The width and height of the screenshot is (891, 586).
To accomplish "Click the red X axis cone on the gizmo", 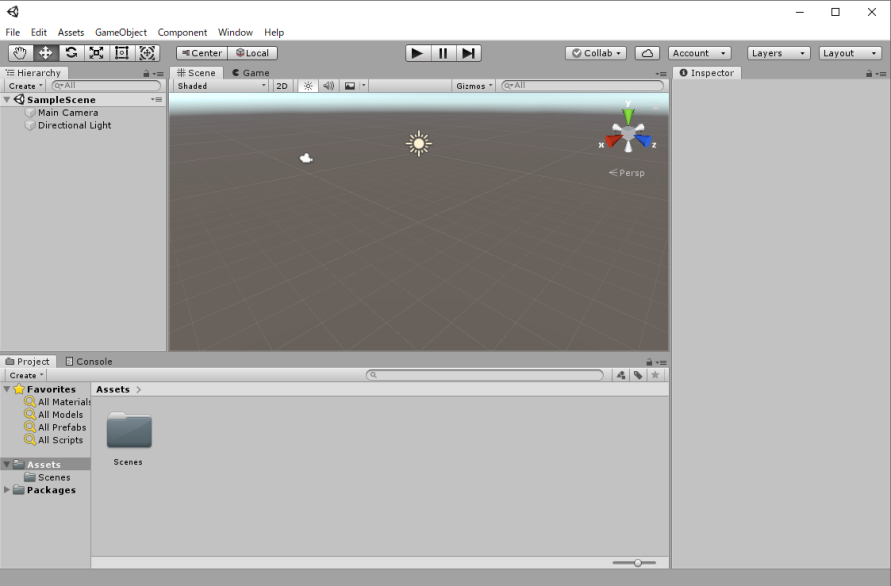I will pyautogui.click(x=613, y=140).
